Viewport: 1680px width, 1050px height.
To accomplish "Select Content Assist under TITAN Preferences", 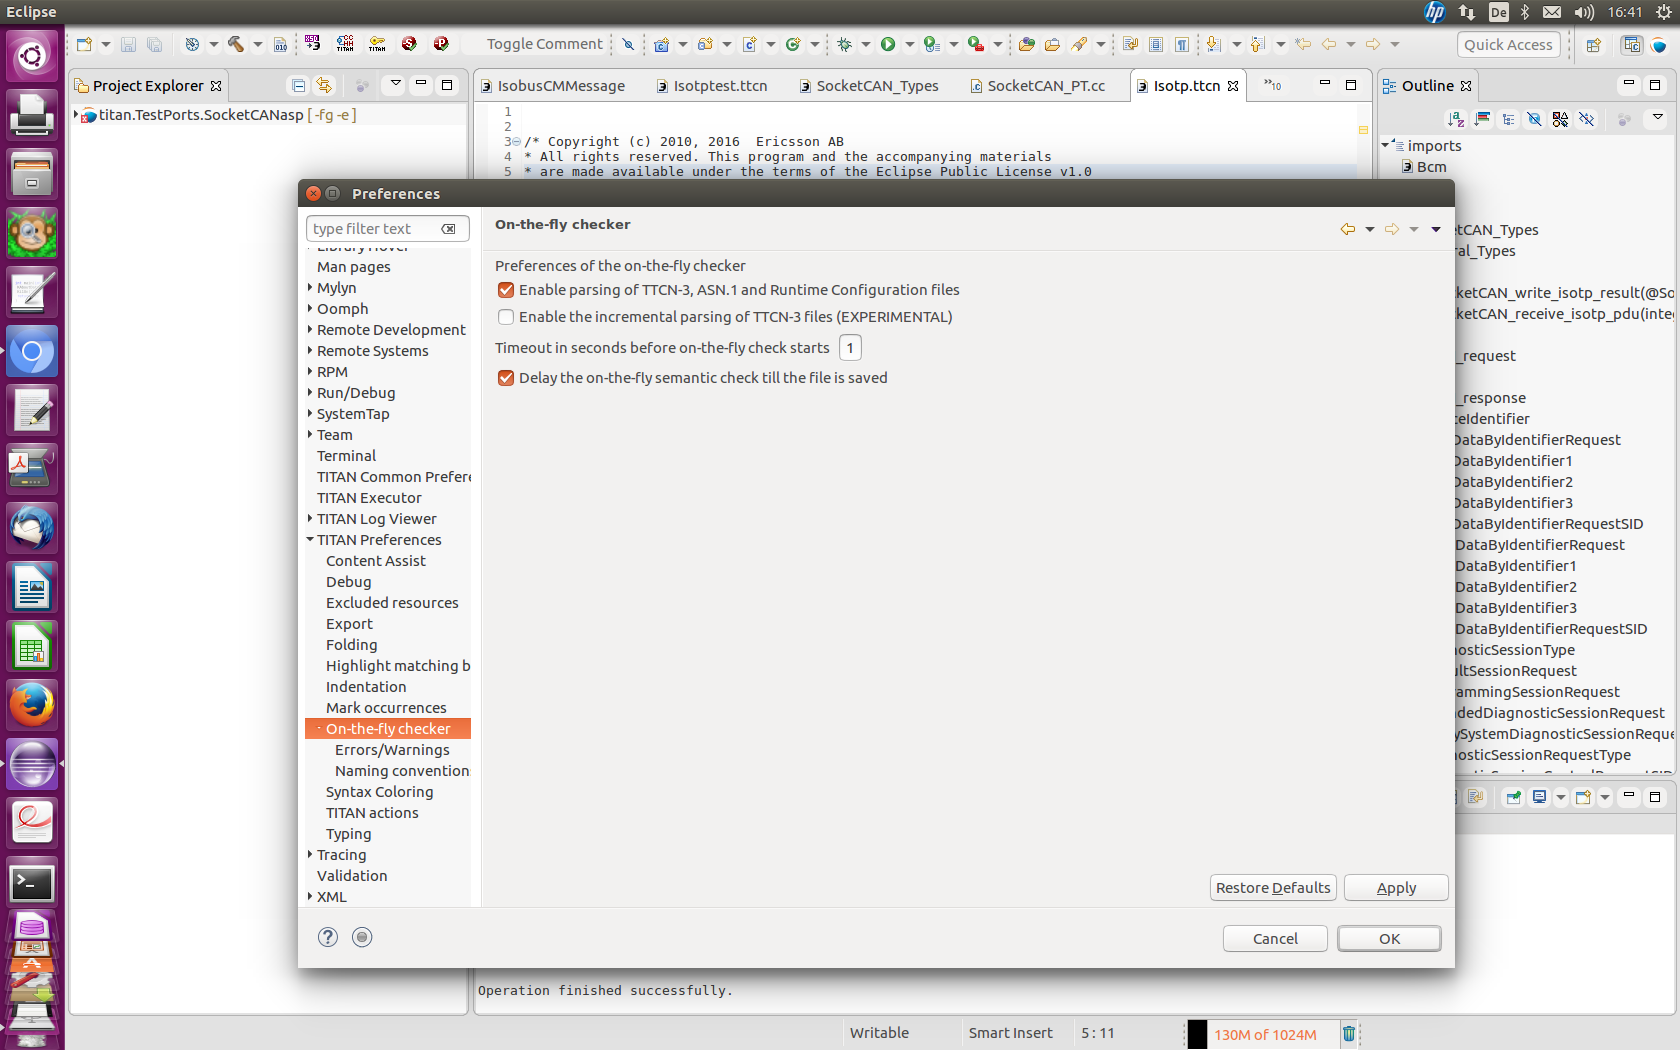I will pyautogui.click(x=375, y=561).
